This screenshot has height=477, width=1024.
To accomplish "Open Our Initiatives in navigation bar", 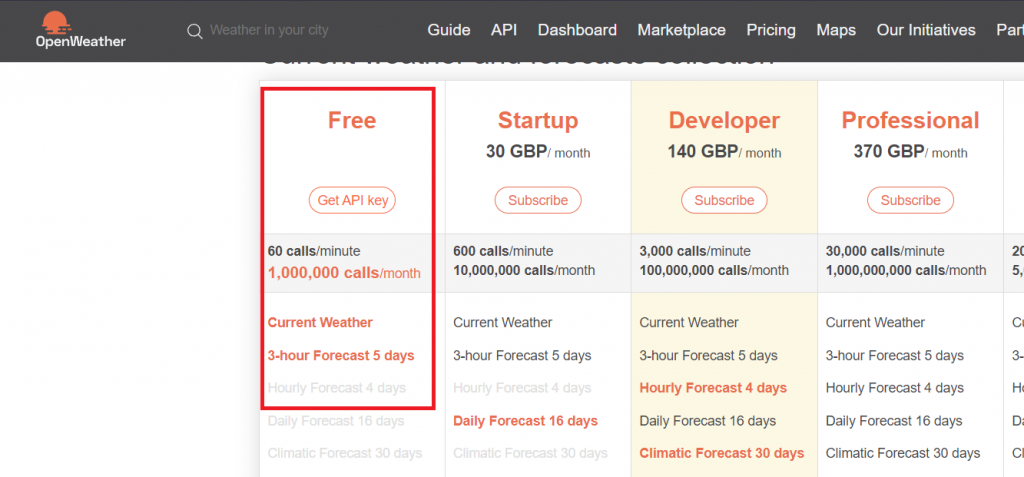I will (x=926, y=30).
